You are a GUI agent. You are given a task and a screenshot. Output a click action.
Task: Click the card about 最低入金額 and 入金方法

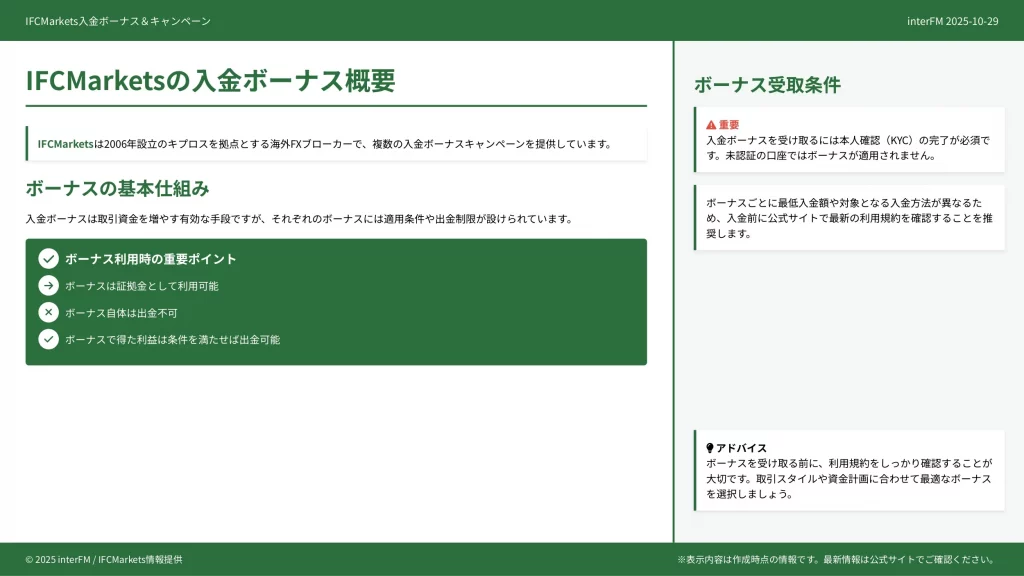click(849, 217)
